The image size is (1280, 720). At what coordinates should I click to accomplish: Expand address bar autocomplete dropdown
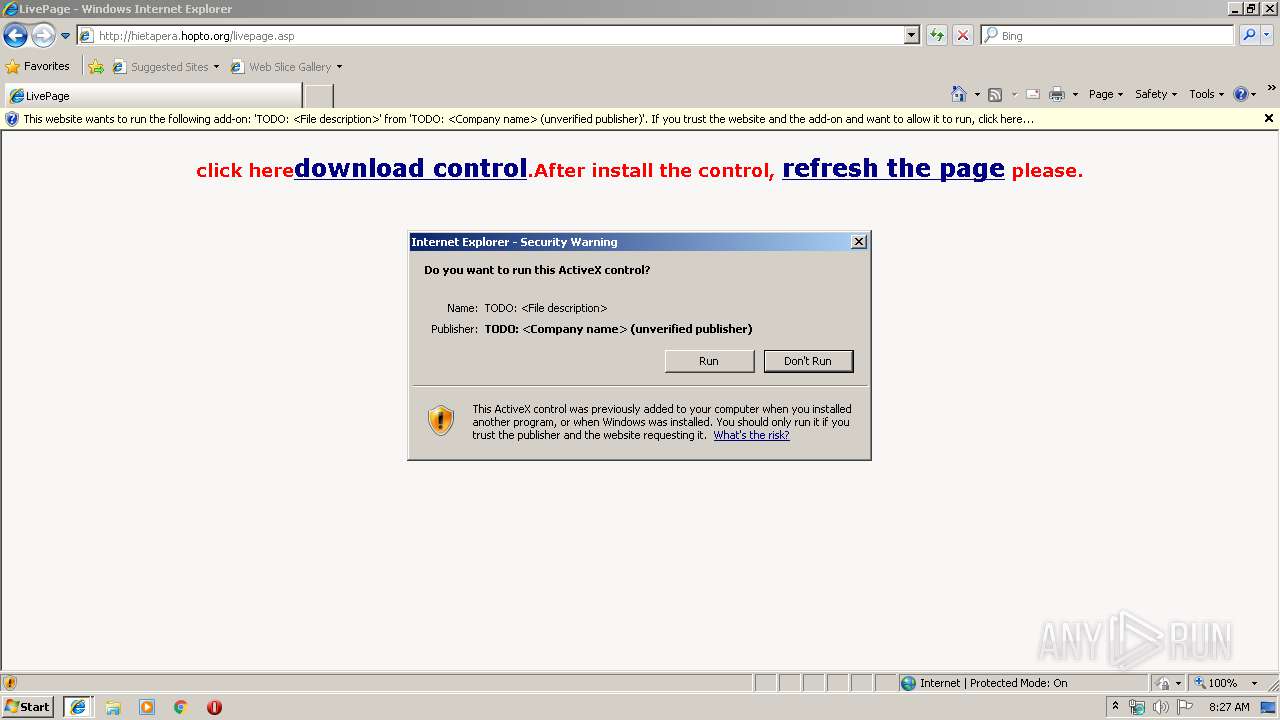(x=911, y=36)
